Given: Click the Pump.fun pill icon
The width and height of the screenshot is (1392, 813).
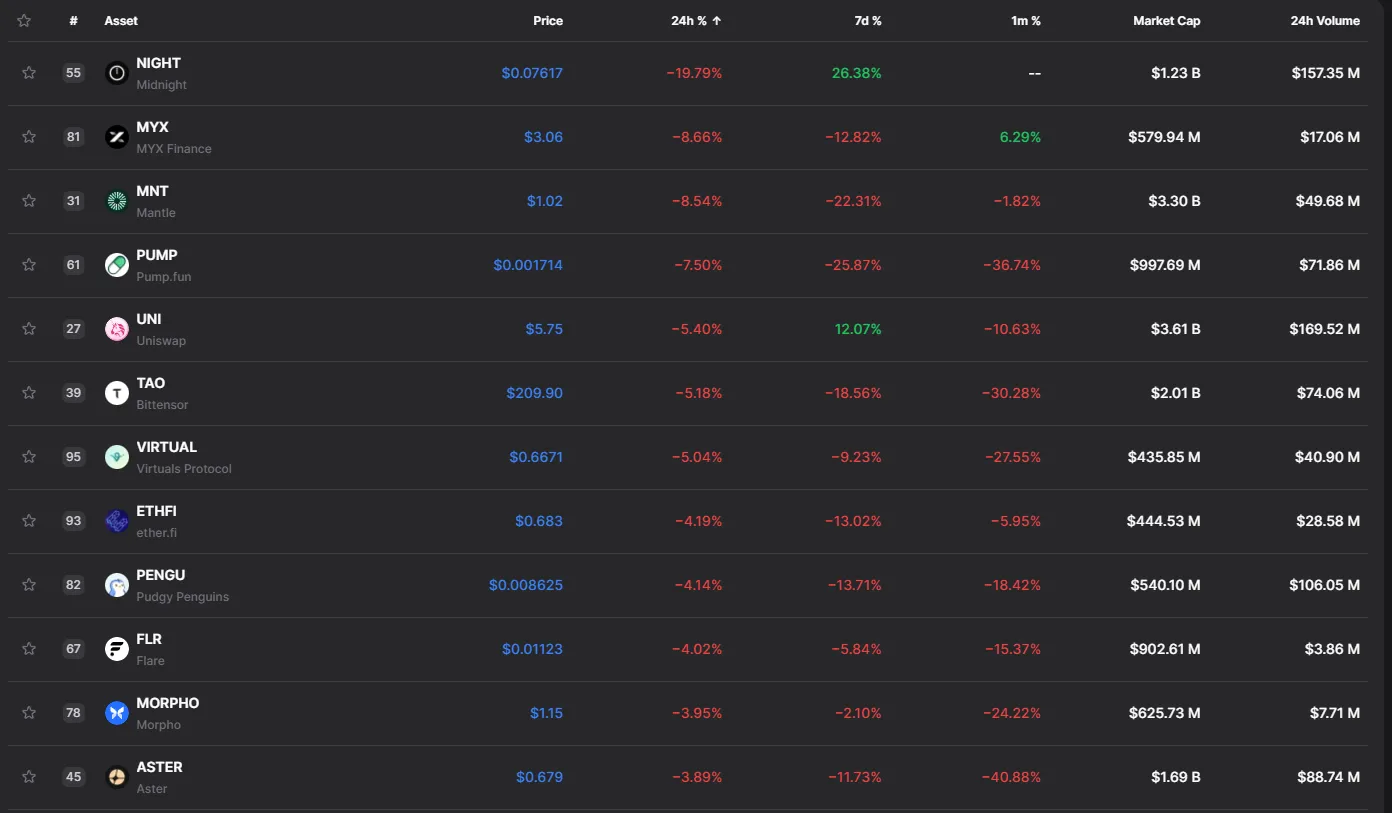Looking at the screenshot, I should [117, 265].
